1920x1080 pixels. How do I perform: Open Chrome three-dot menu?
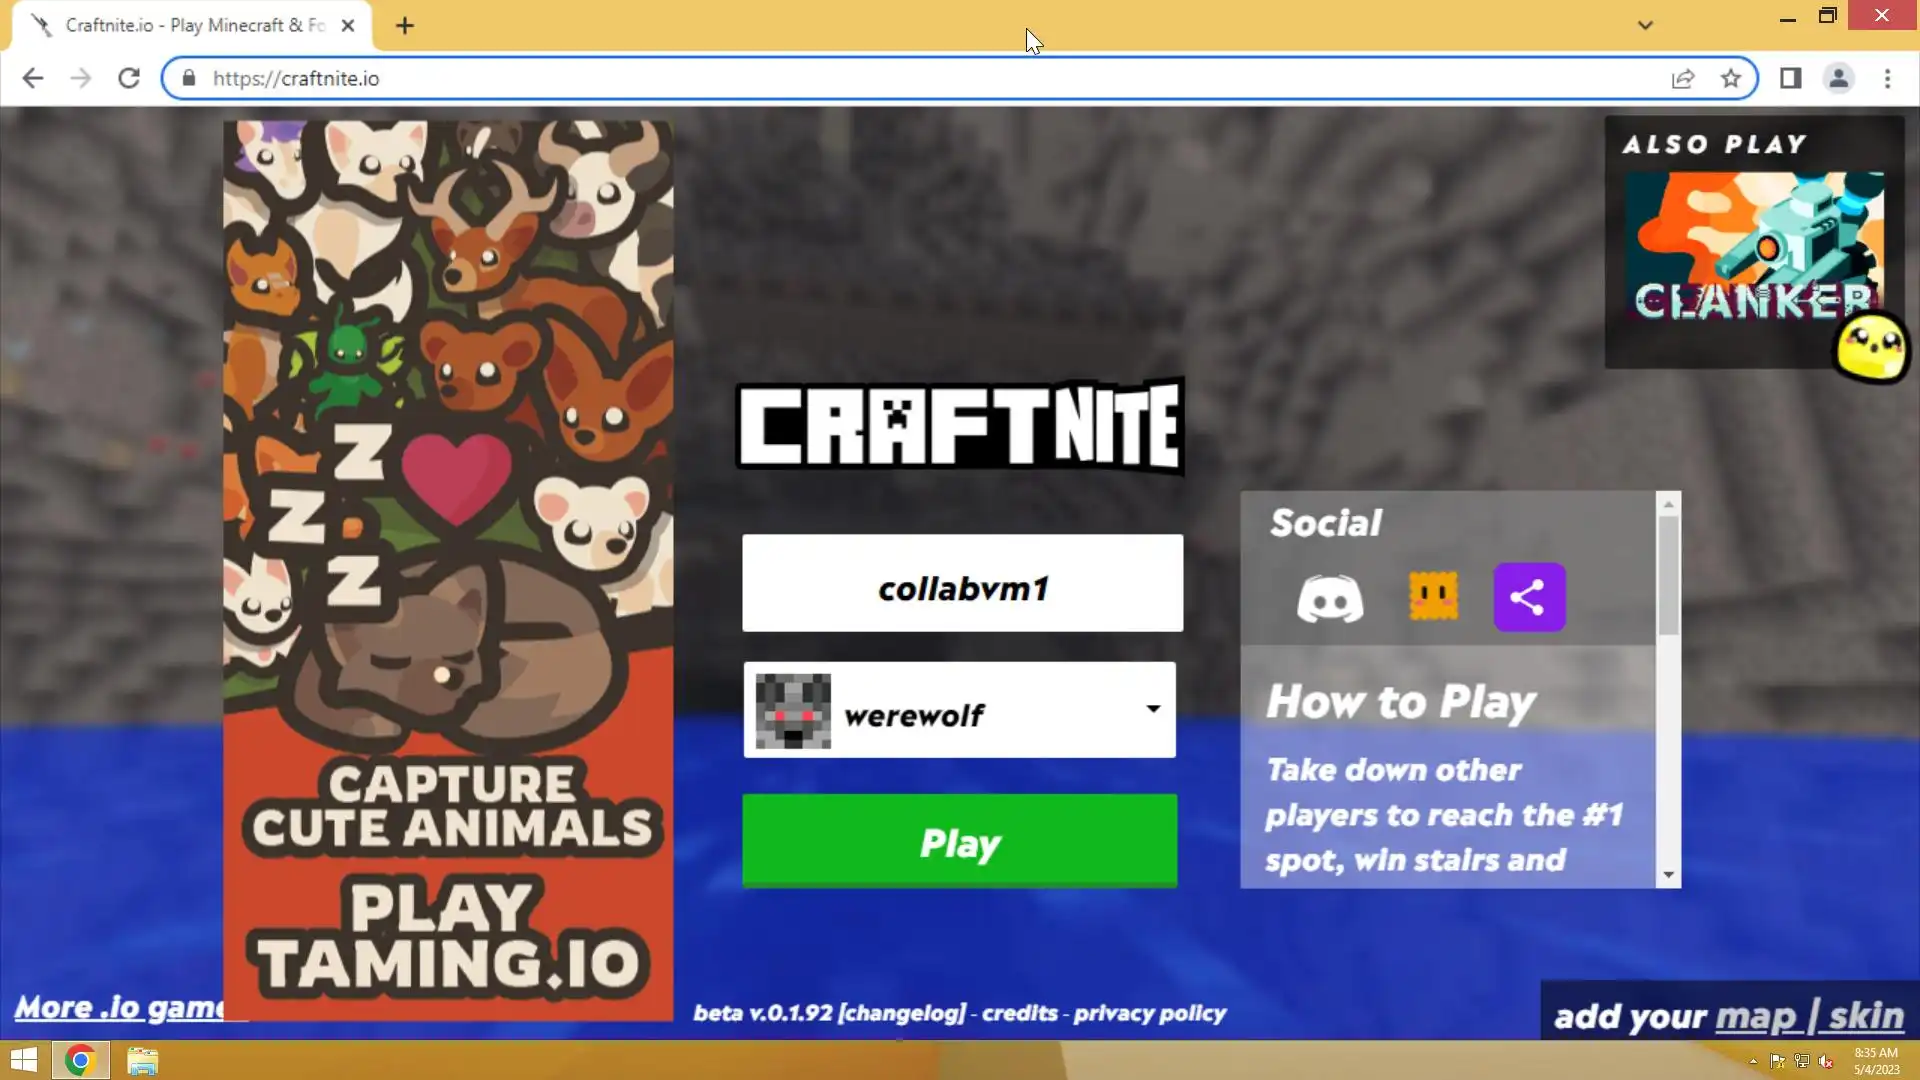1887,79
